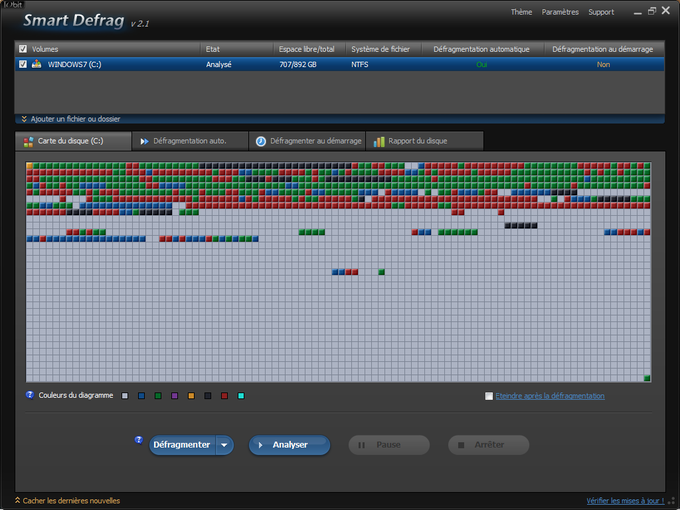Click the double chevron icon beside Ajouter un fichier
This screenshot has width=680, height=510.
point(24,119)
